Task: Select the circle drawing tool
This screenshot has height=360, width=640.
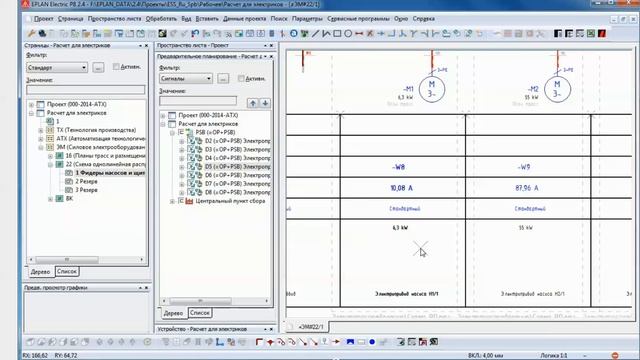Action: (348, 33)
